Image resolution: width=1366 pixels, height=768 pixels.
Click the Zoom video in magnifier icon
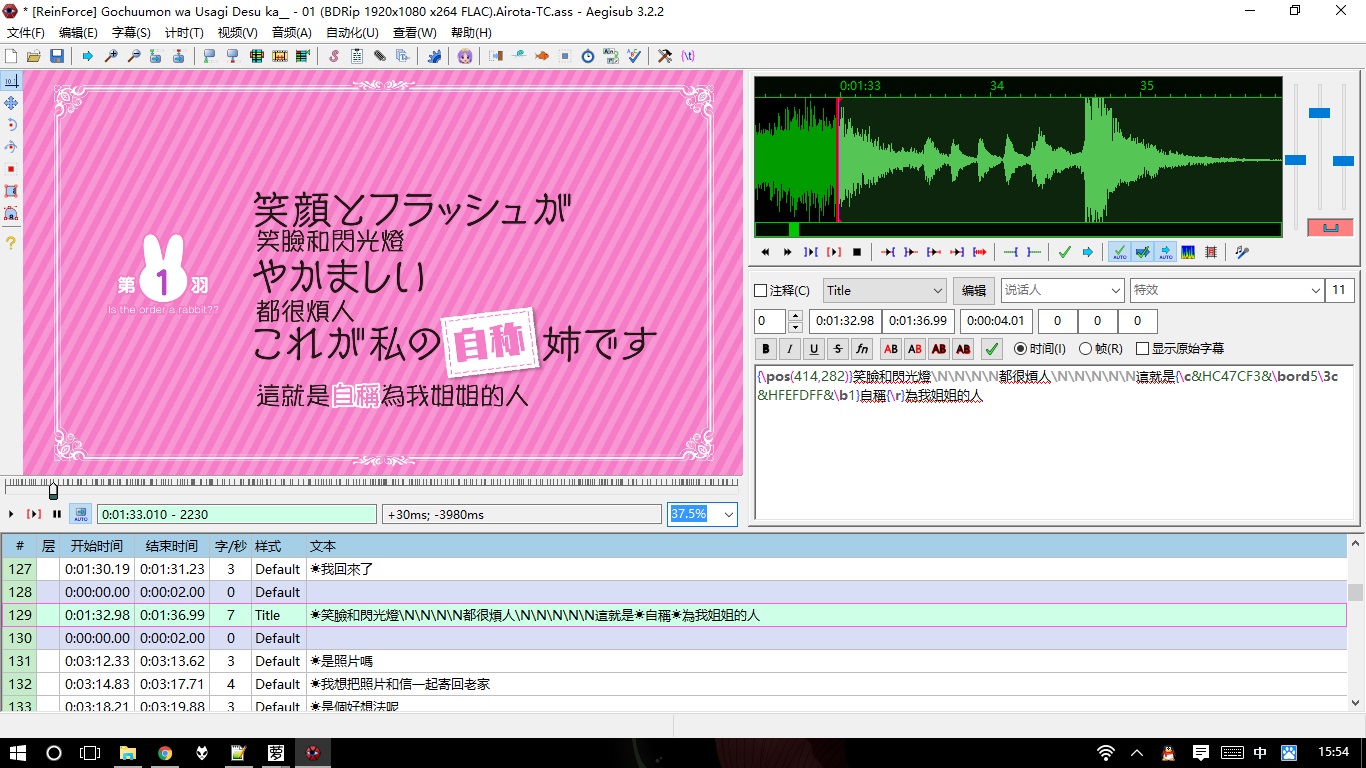tap(111, 56)
